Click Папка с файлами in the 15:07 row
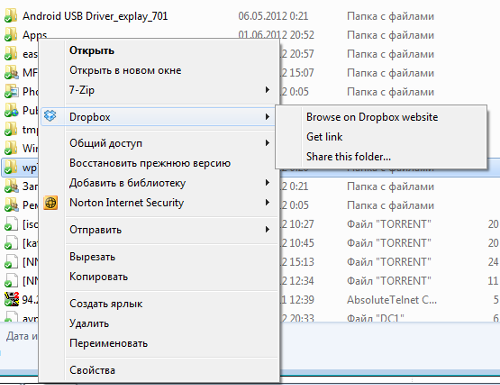The image size is (500, 385). click(390, 73)
